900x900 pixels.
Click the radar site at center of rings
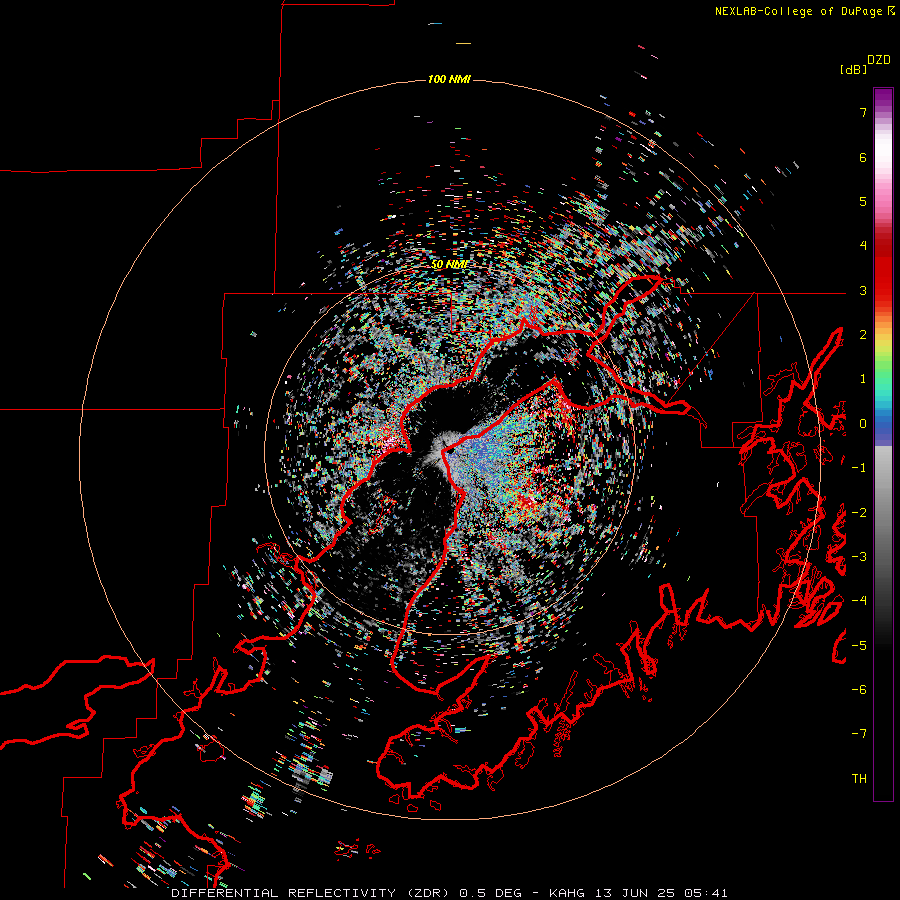pos(450,451)
